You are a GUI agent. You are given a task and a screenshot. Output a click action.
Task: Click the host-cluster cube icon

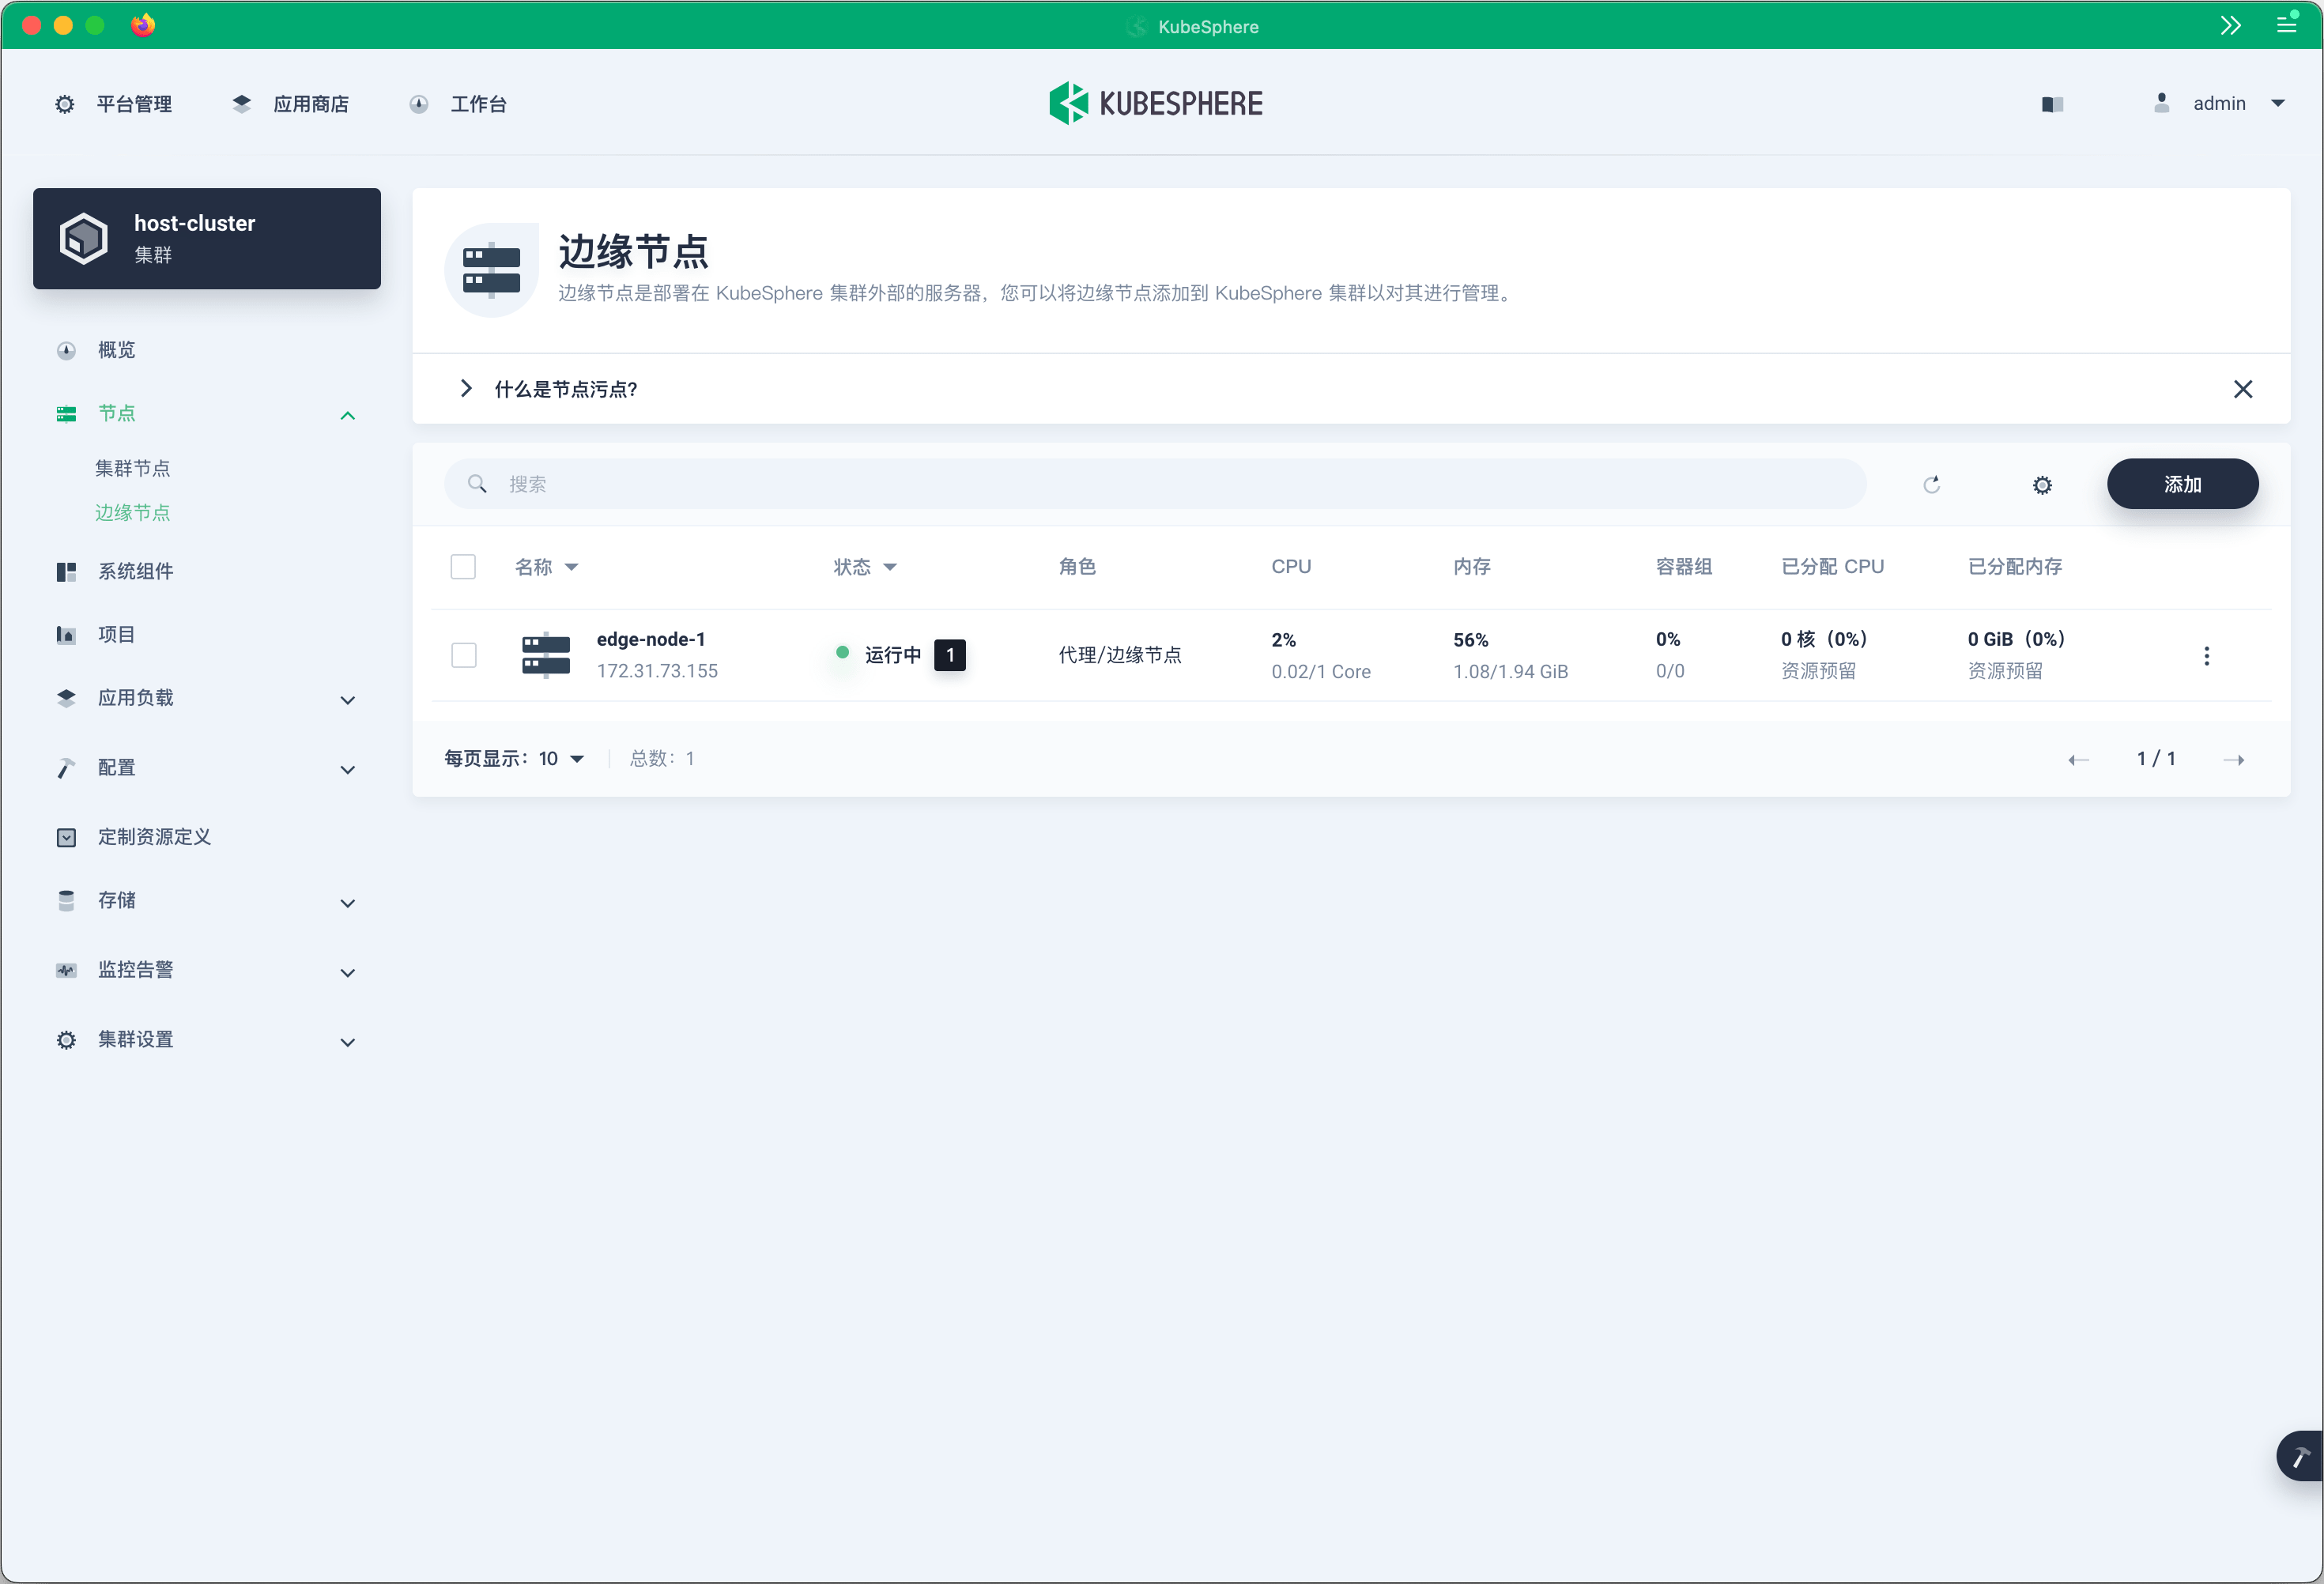(83, 238)
